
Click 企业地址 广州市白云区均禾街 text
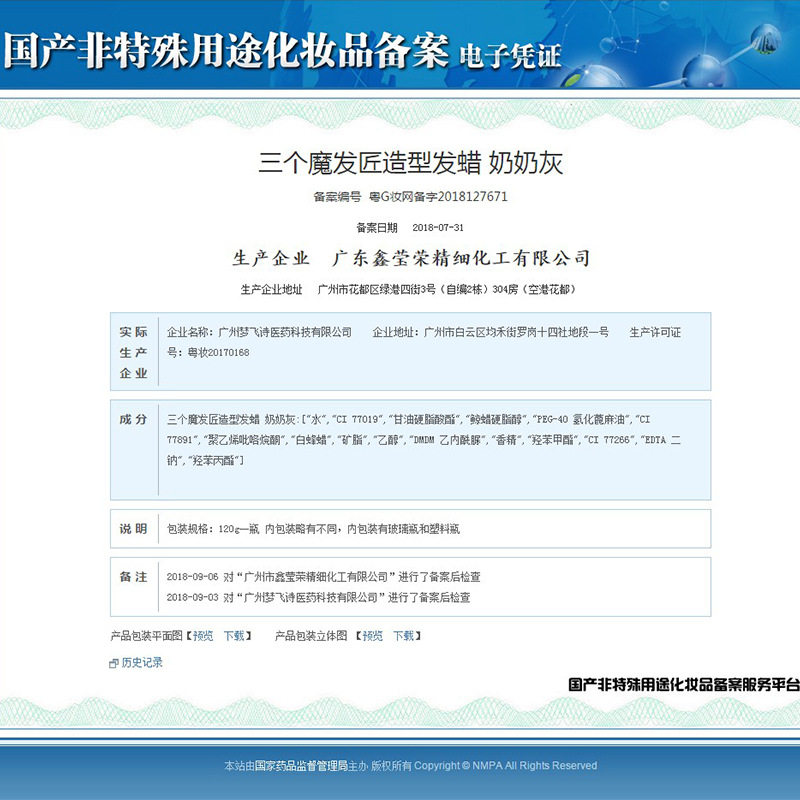tap(490, 332)
